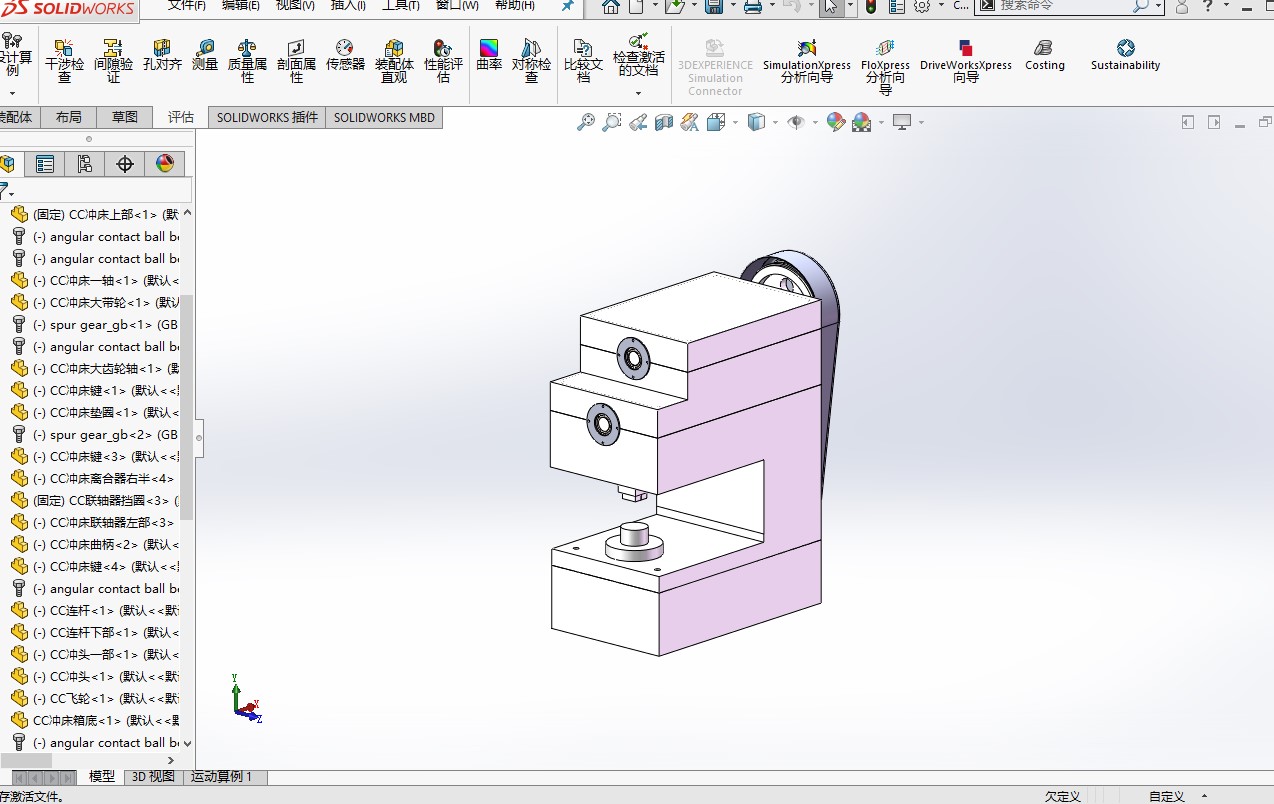
Task: Toggle the Curvature (曲率) display
Action: [489, 56]
